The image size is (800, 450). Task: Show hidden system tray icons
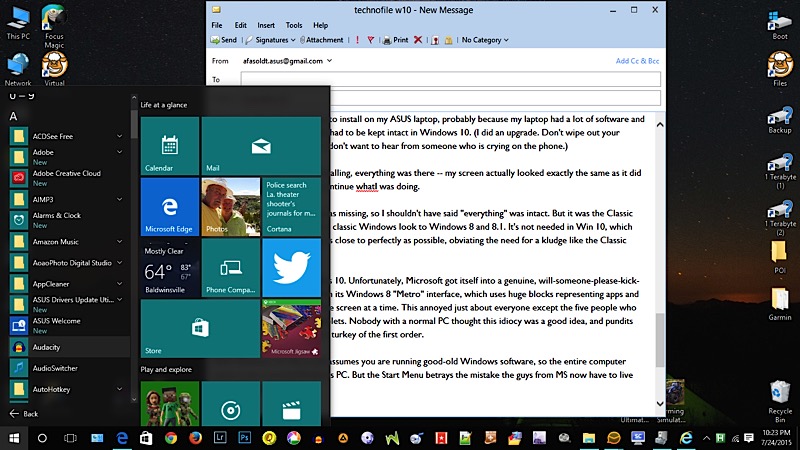706,438
